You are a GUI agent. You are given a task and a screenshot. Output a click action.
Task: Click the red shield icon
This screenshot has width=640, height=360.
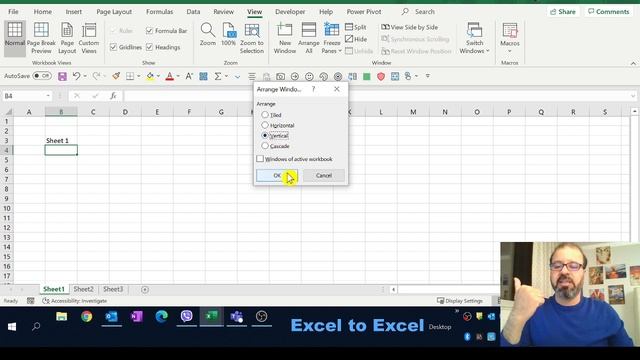point(381,76)
